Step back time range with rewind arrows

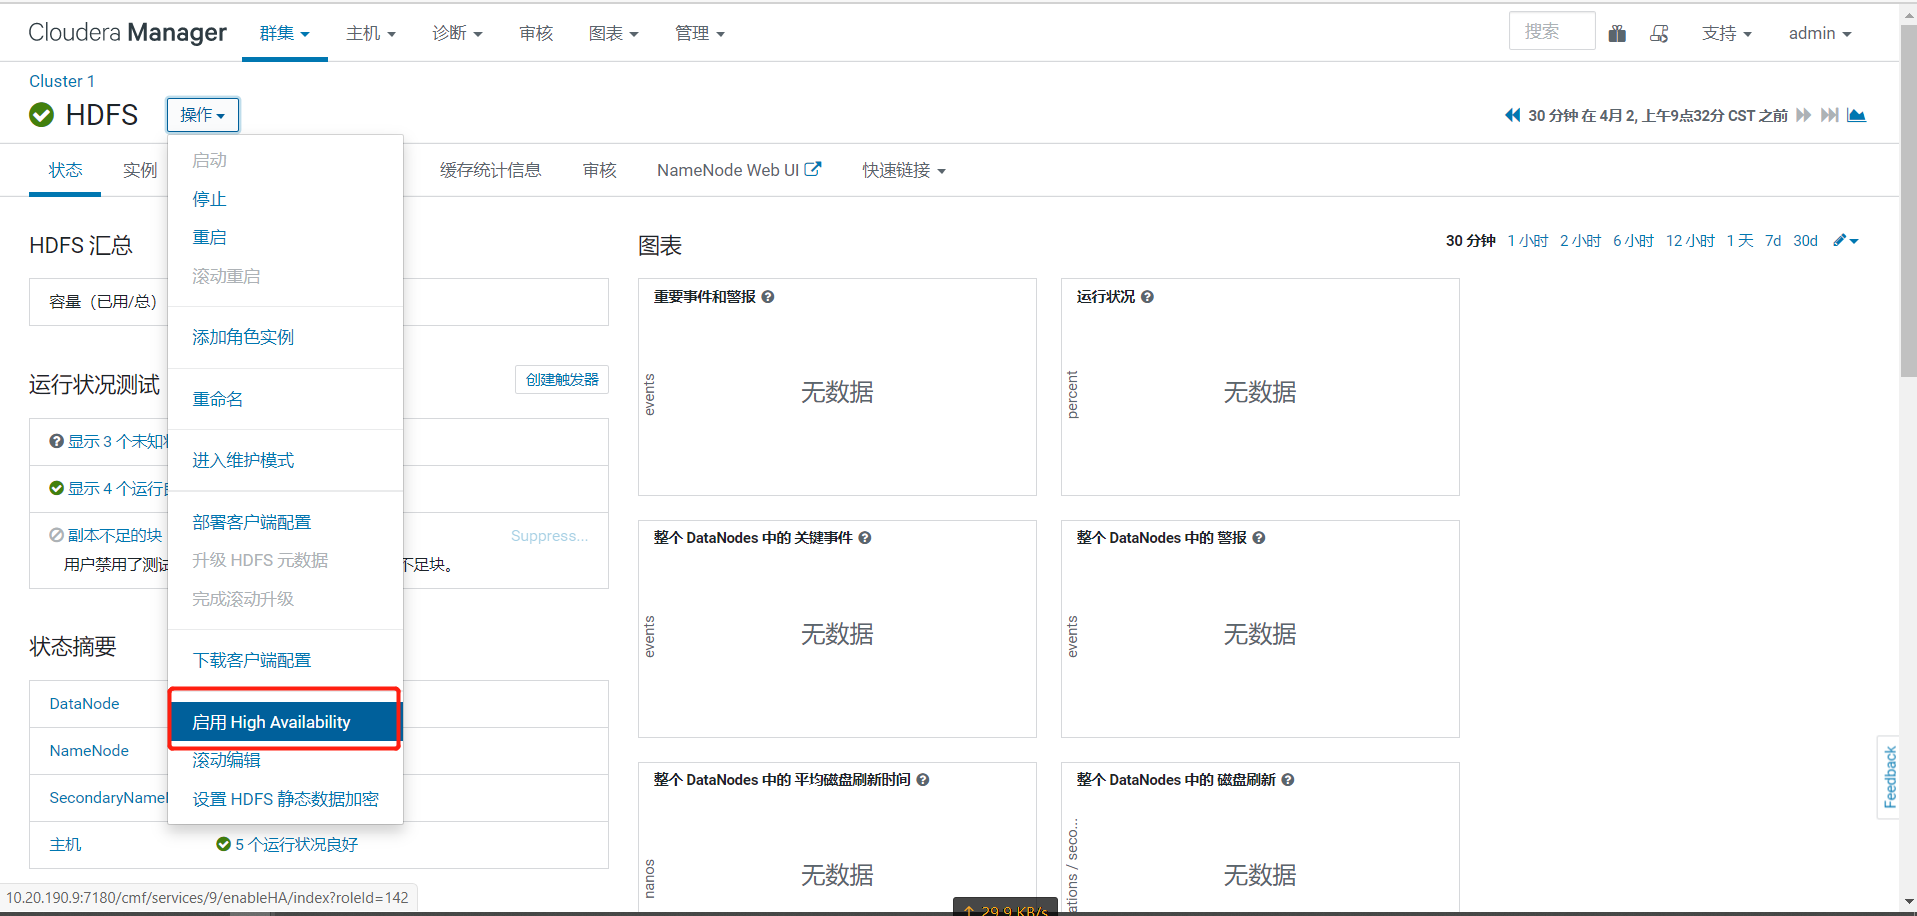click(1512, 115)
